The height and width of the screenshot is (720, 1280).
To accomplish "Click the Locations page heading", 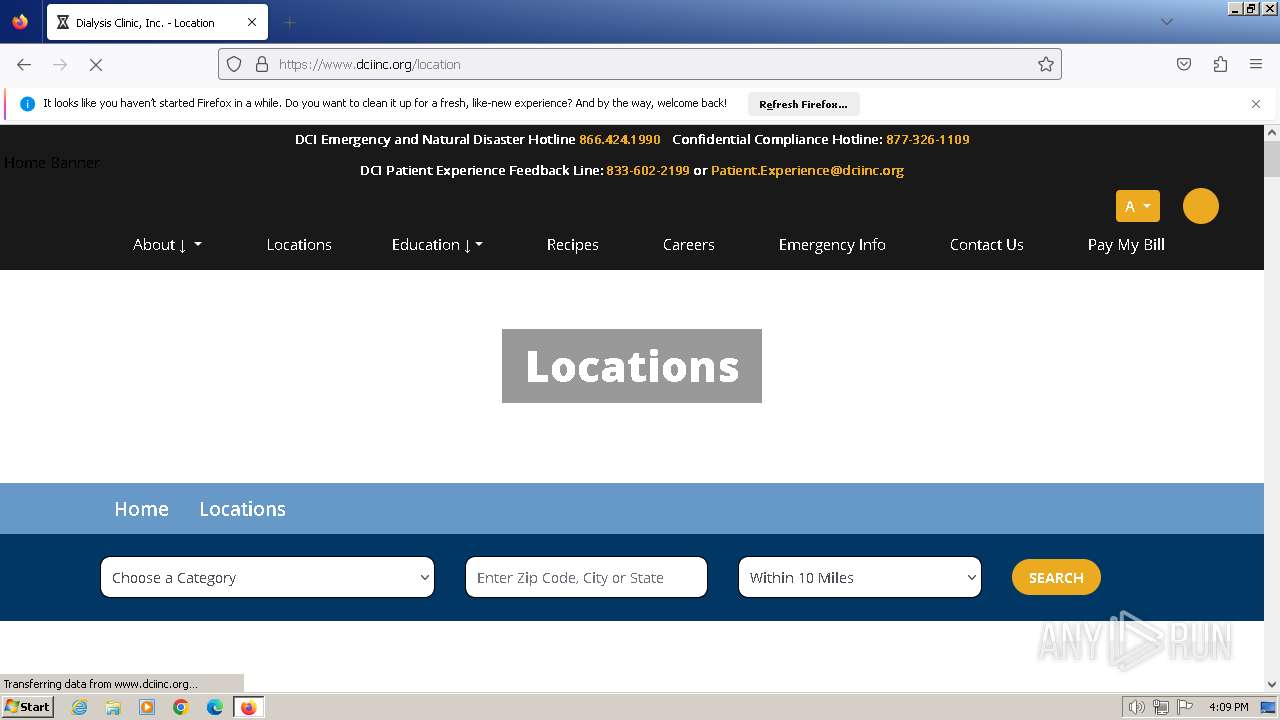I will (x=632, y=366).
